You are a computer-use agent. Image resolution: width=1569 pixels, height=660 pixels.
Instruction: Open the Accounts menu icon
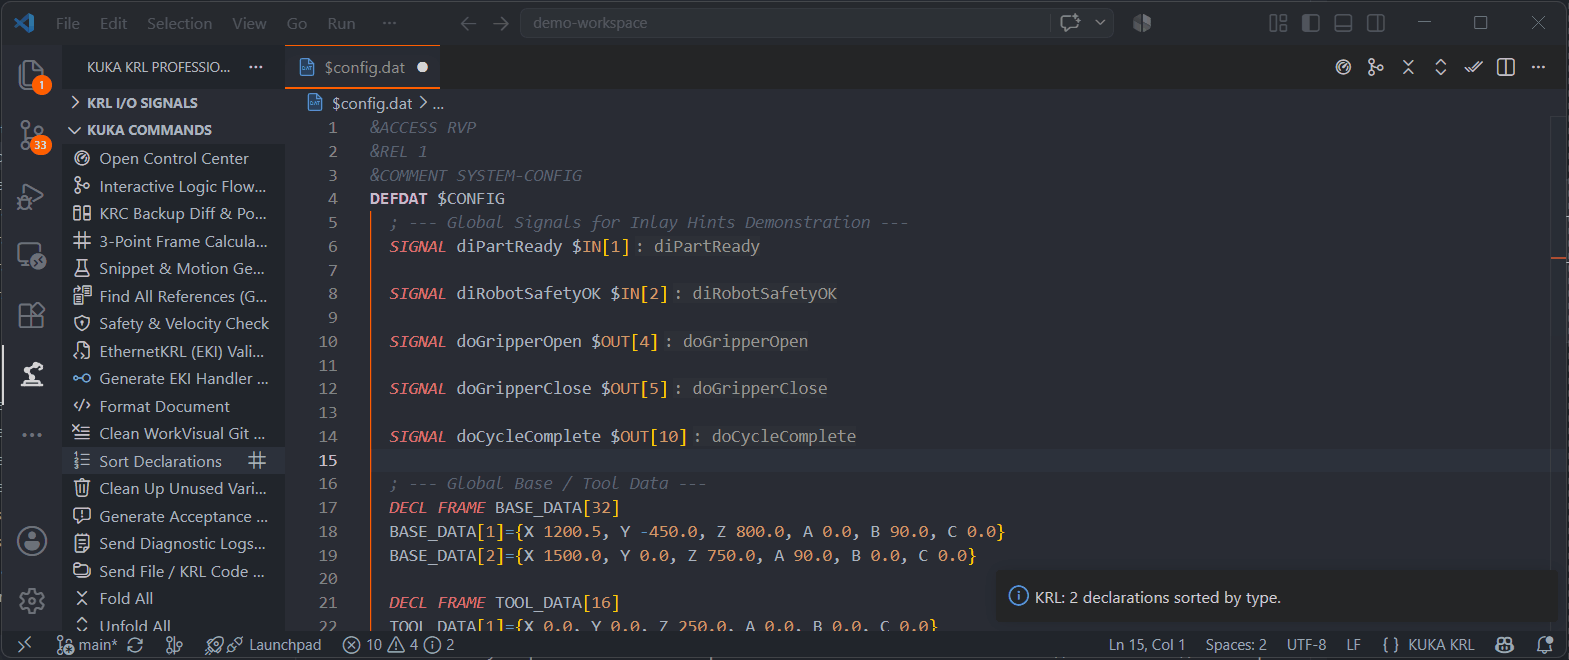[32, 541]
